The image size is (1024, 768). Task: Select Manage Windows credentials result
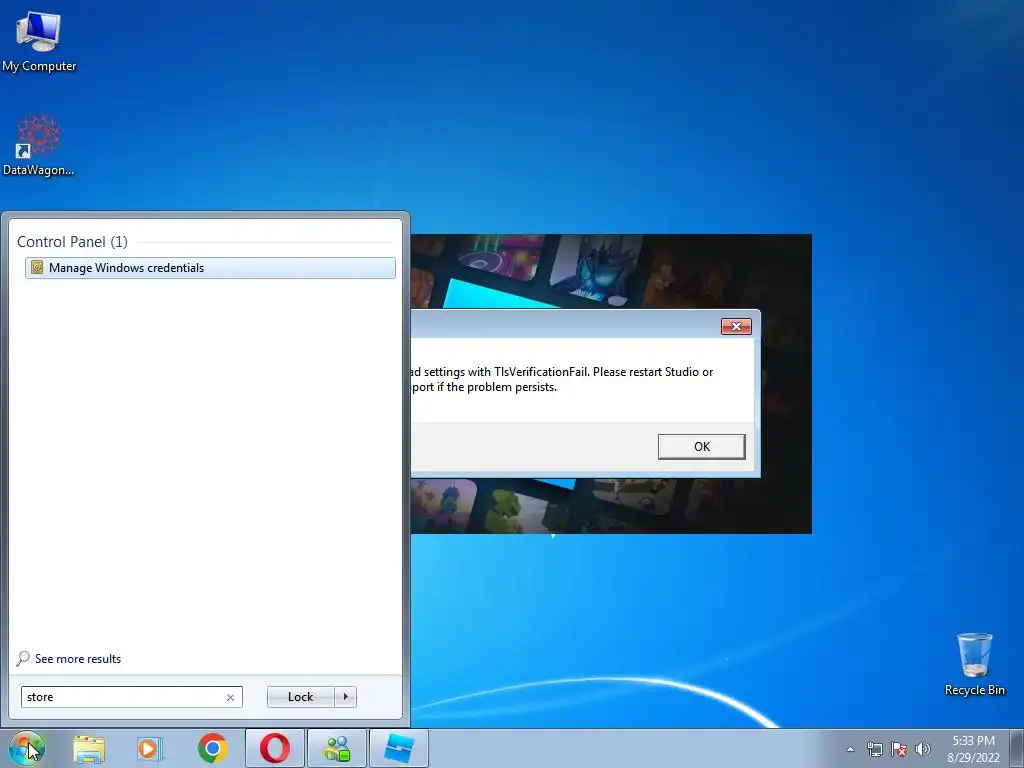coord(210,268)
